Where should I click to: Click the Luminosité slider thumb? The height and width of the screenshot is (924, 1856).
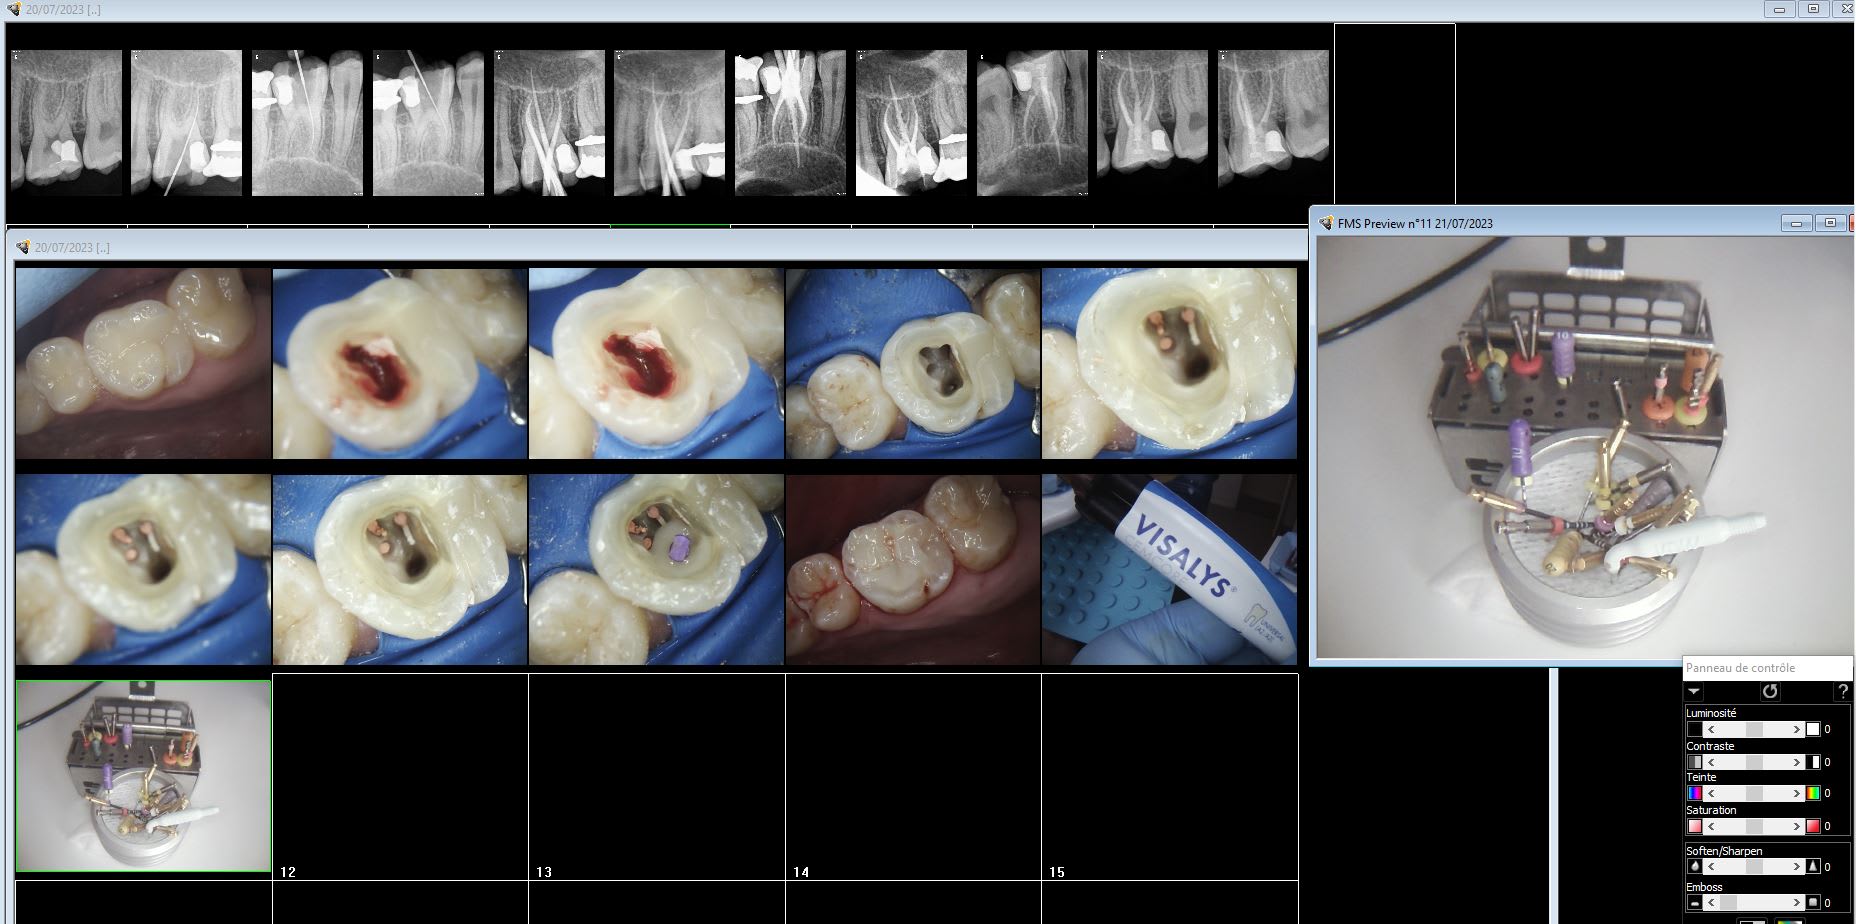[1754, 730]
